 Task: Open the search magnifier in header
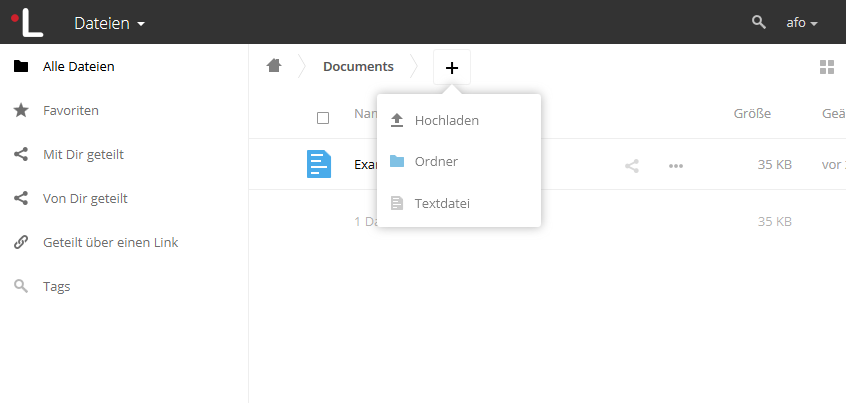coord(759,22)
